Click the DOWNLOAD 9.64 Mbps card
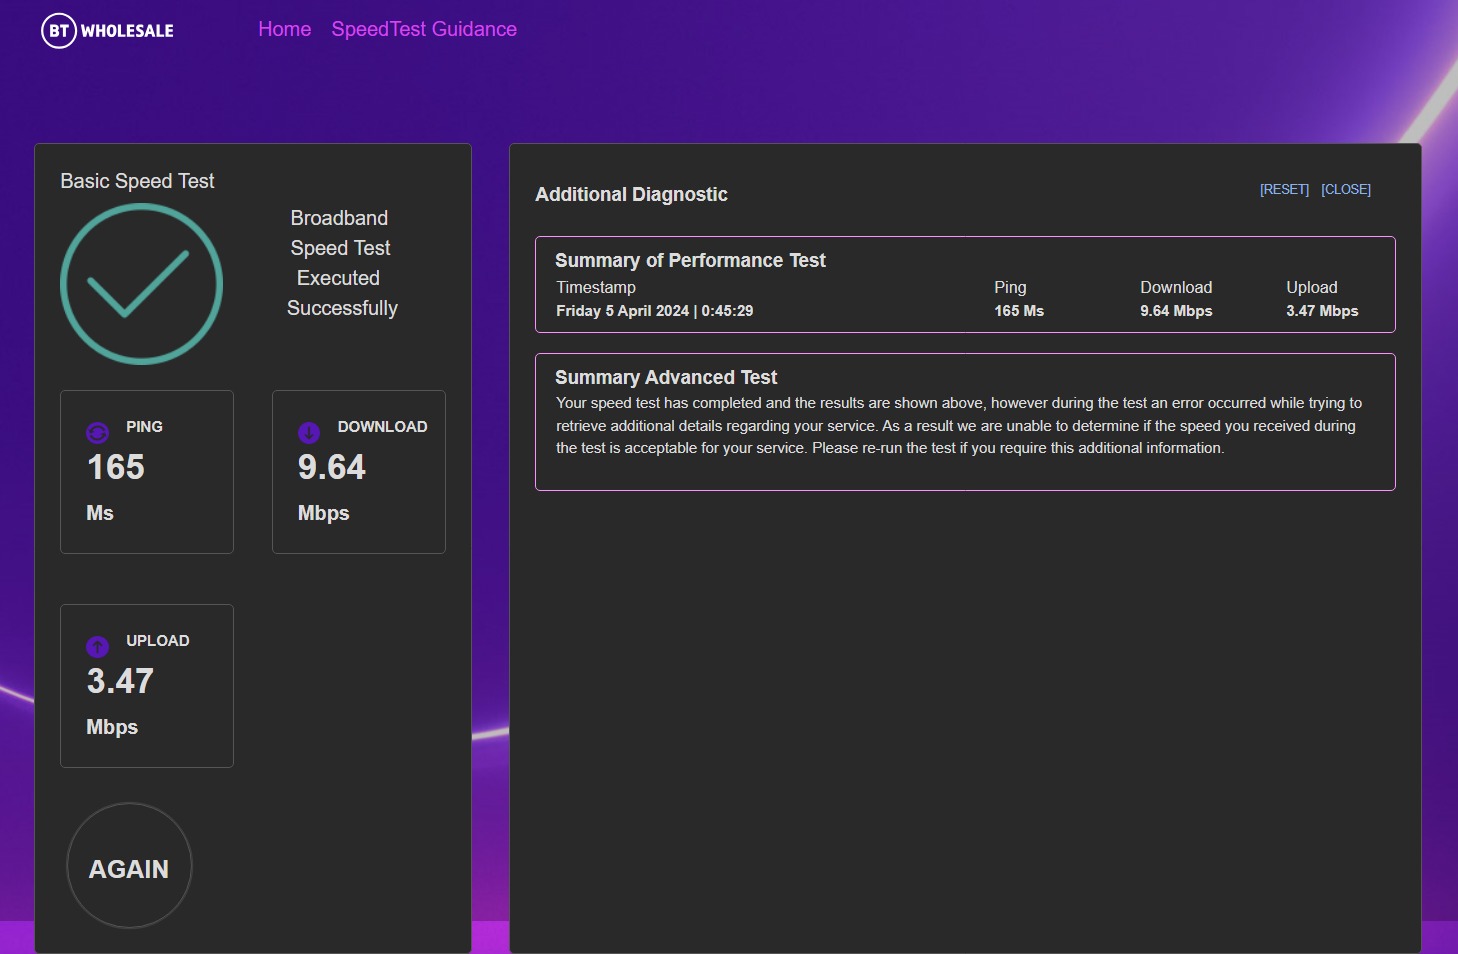1458x954 pixels. pos(358,471)
